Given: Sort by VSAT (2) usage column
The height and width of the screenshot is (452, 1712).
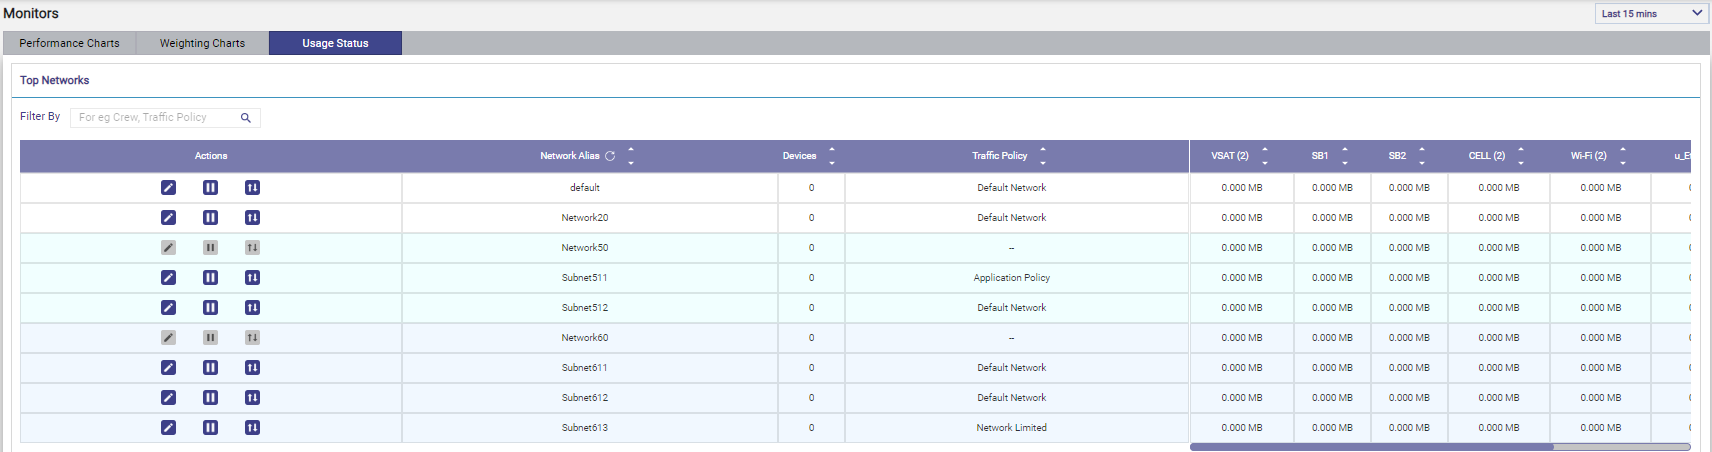Looking at the screenshot, I should click(1264, 156).
